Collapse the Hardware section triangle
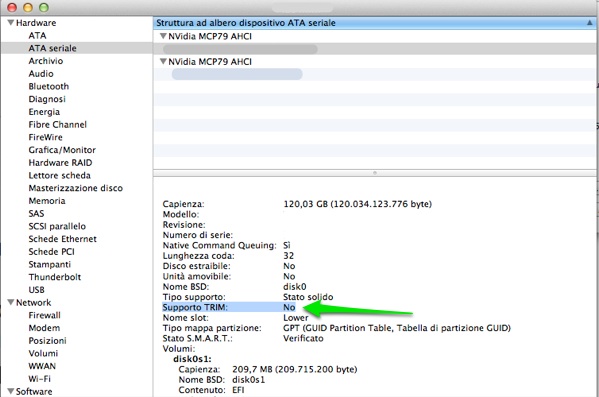This screenshot has width=599, height=397. point(11,23)
